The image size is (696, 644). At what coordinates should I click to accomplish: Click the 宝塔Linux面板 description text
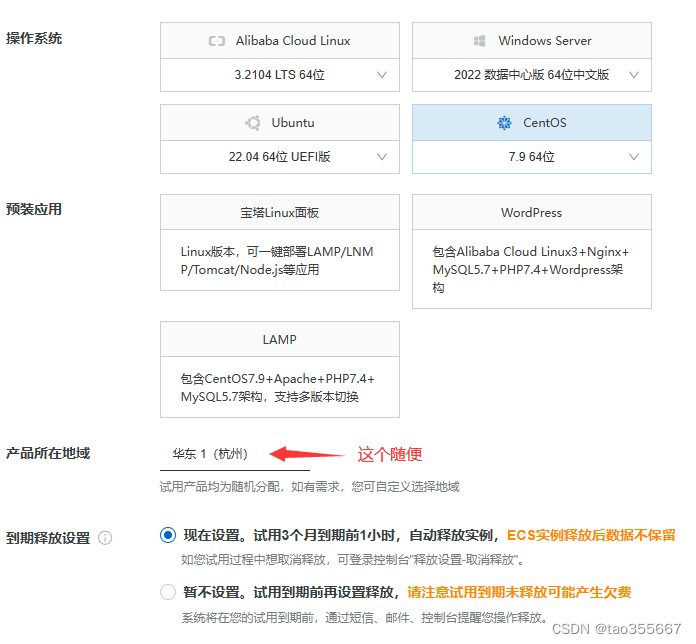[277, 261]
